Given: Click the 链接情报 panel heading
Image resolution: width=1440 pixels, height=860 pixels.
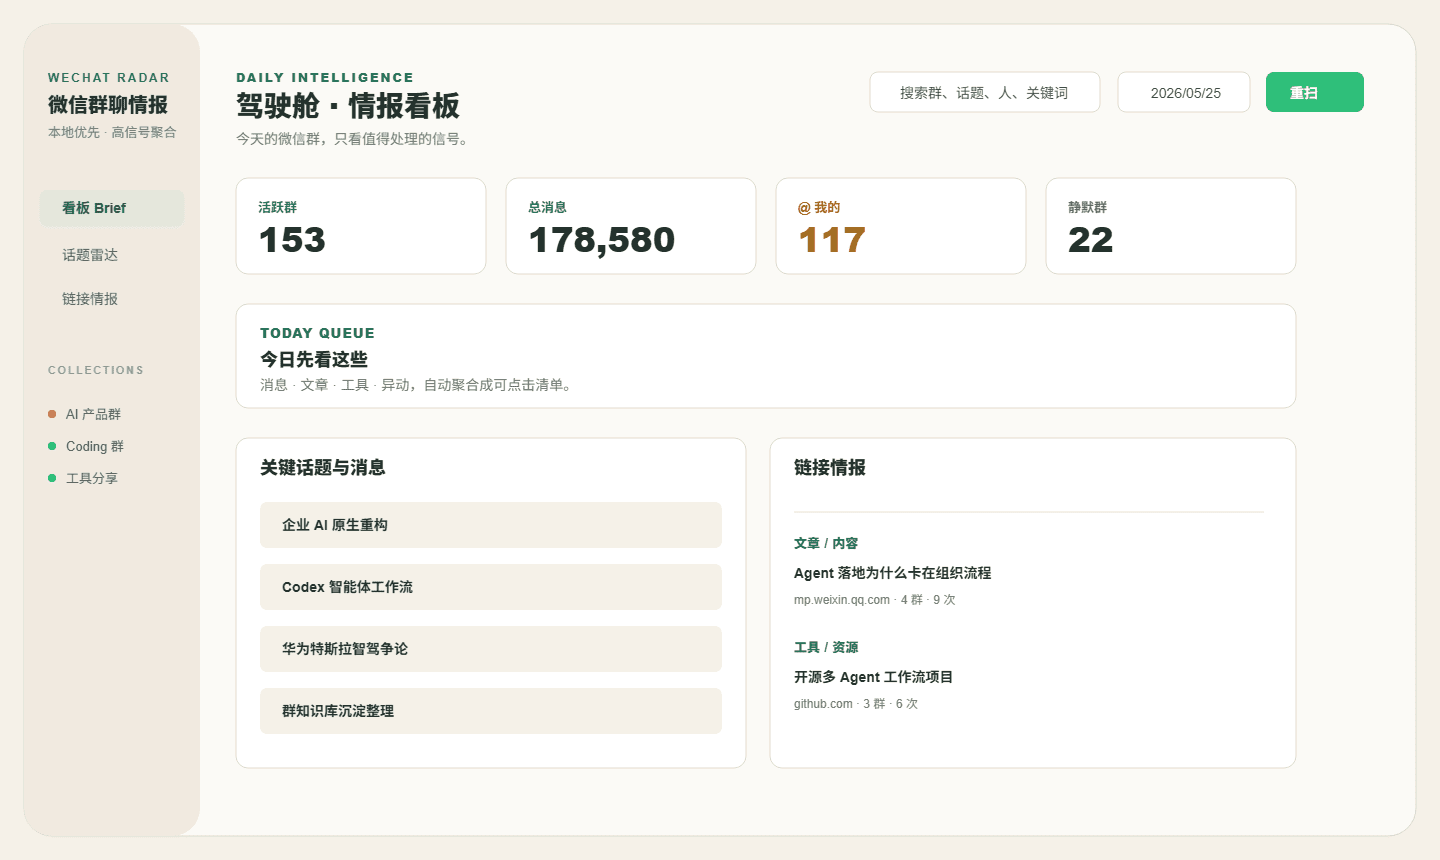Looking at the screenshot, I should coord(830,467).
